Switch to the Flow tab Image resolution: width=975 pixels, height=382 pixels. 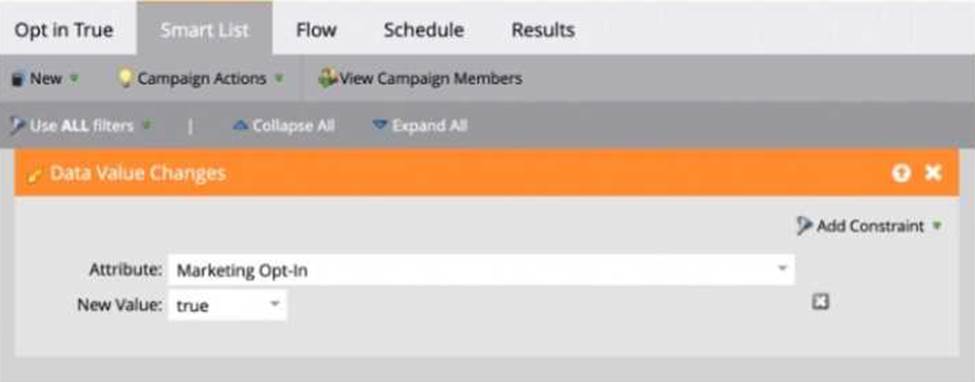pyautogui.click(x=316, y=30)
